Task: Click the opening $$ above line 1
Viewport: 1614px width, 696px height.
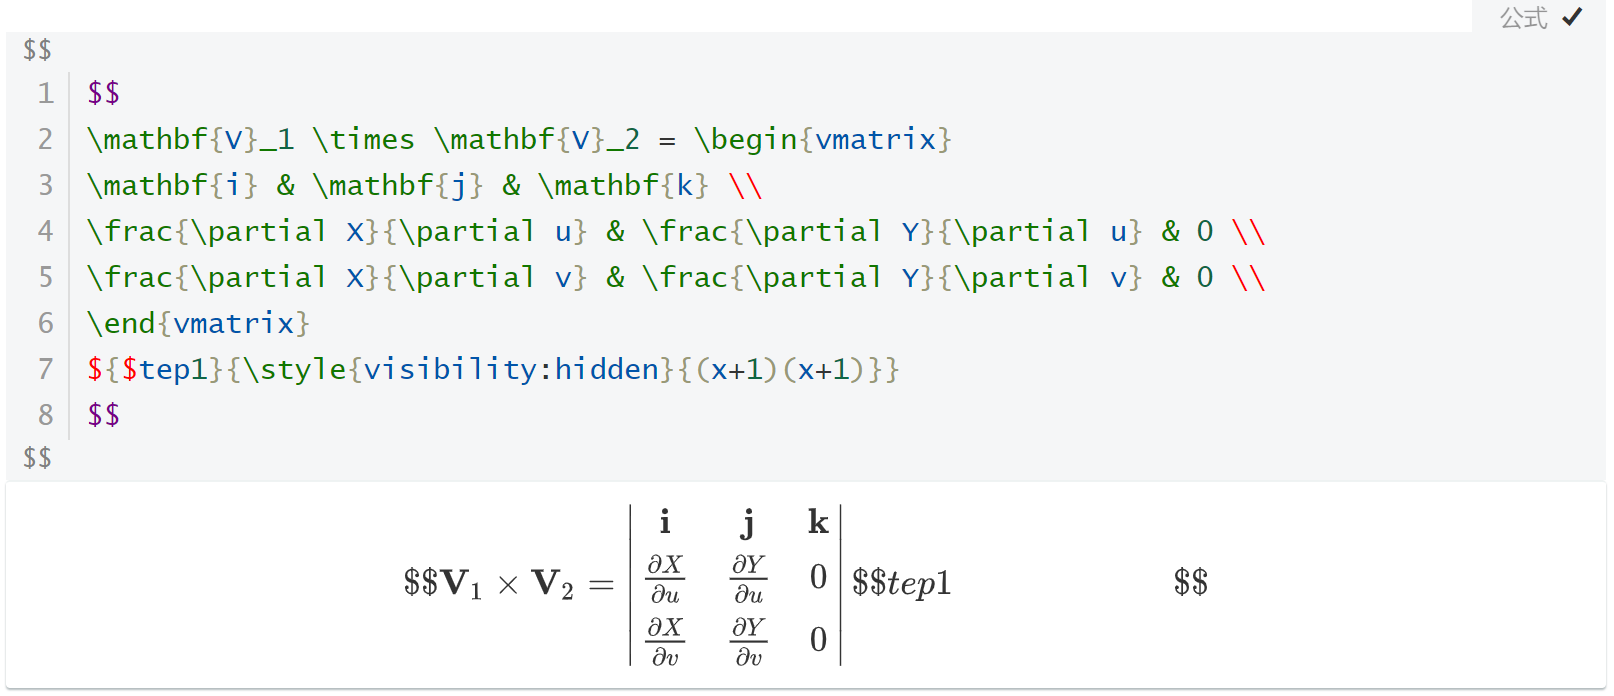Action: pyautogui.click(x=37, y=49)
